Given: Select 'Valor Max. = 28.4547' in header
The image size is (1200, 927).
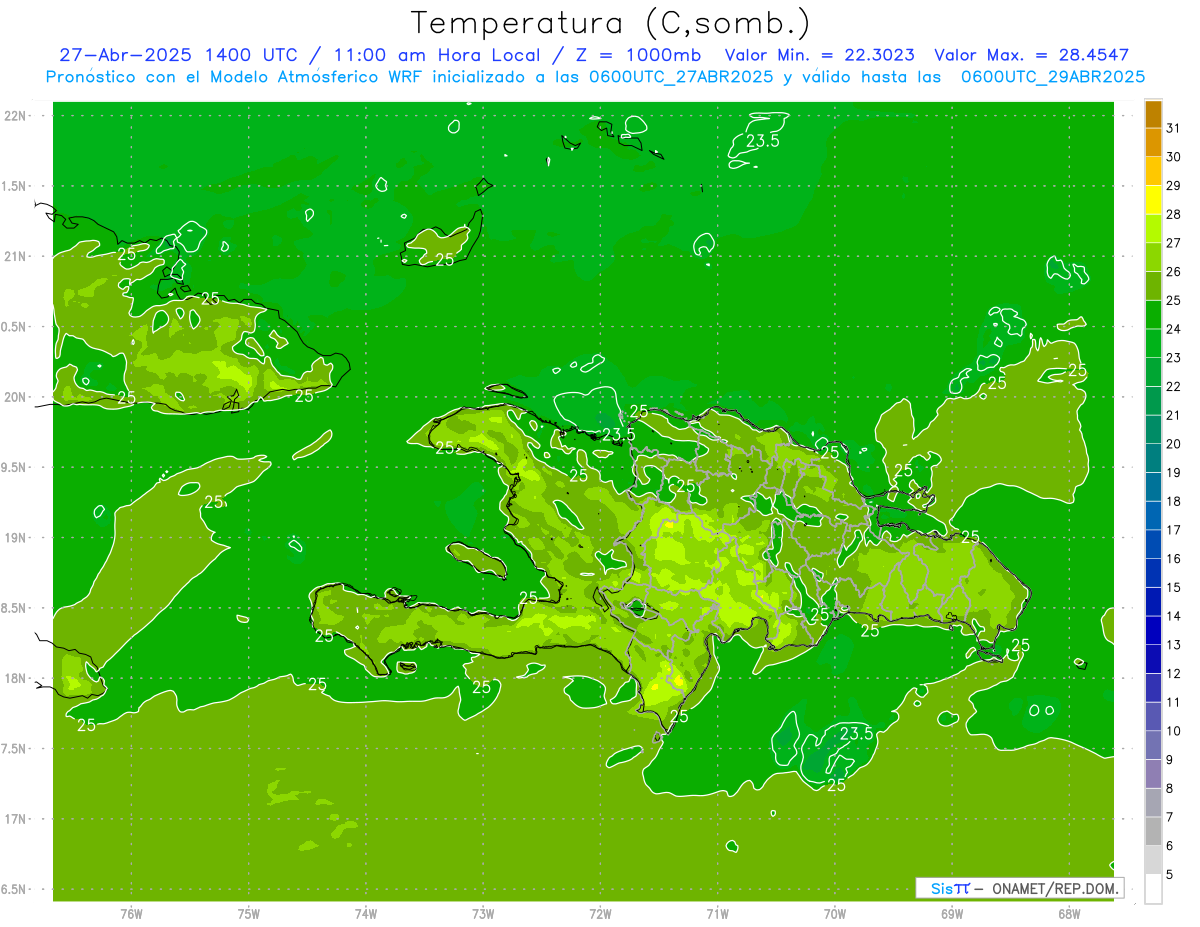Looking at the screenshot, I should click(x=1032, y=55).
